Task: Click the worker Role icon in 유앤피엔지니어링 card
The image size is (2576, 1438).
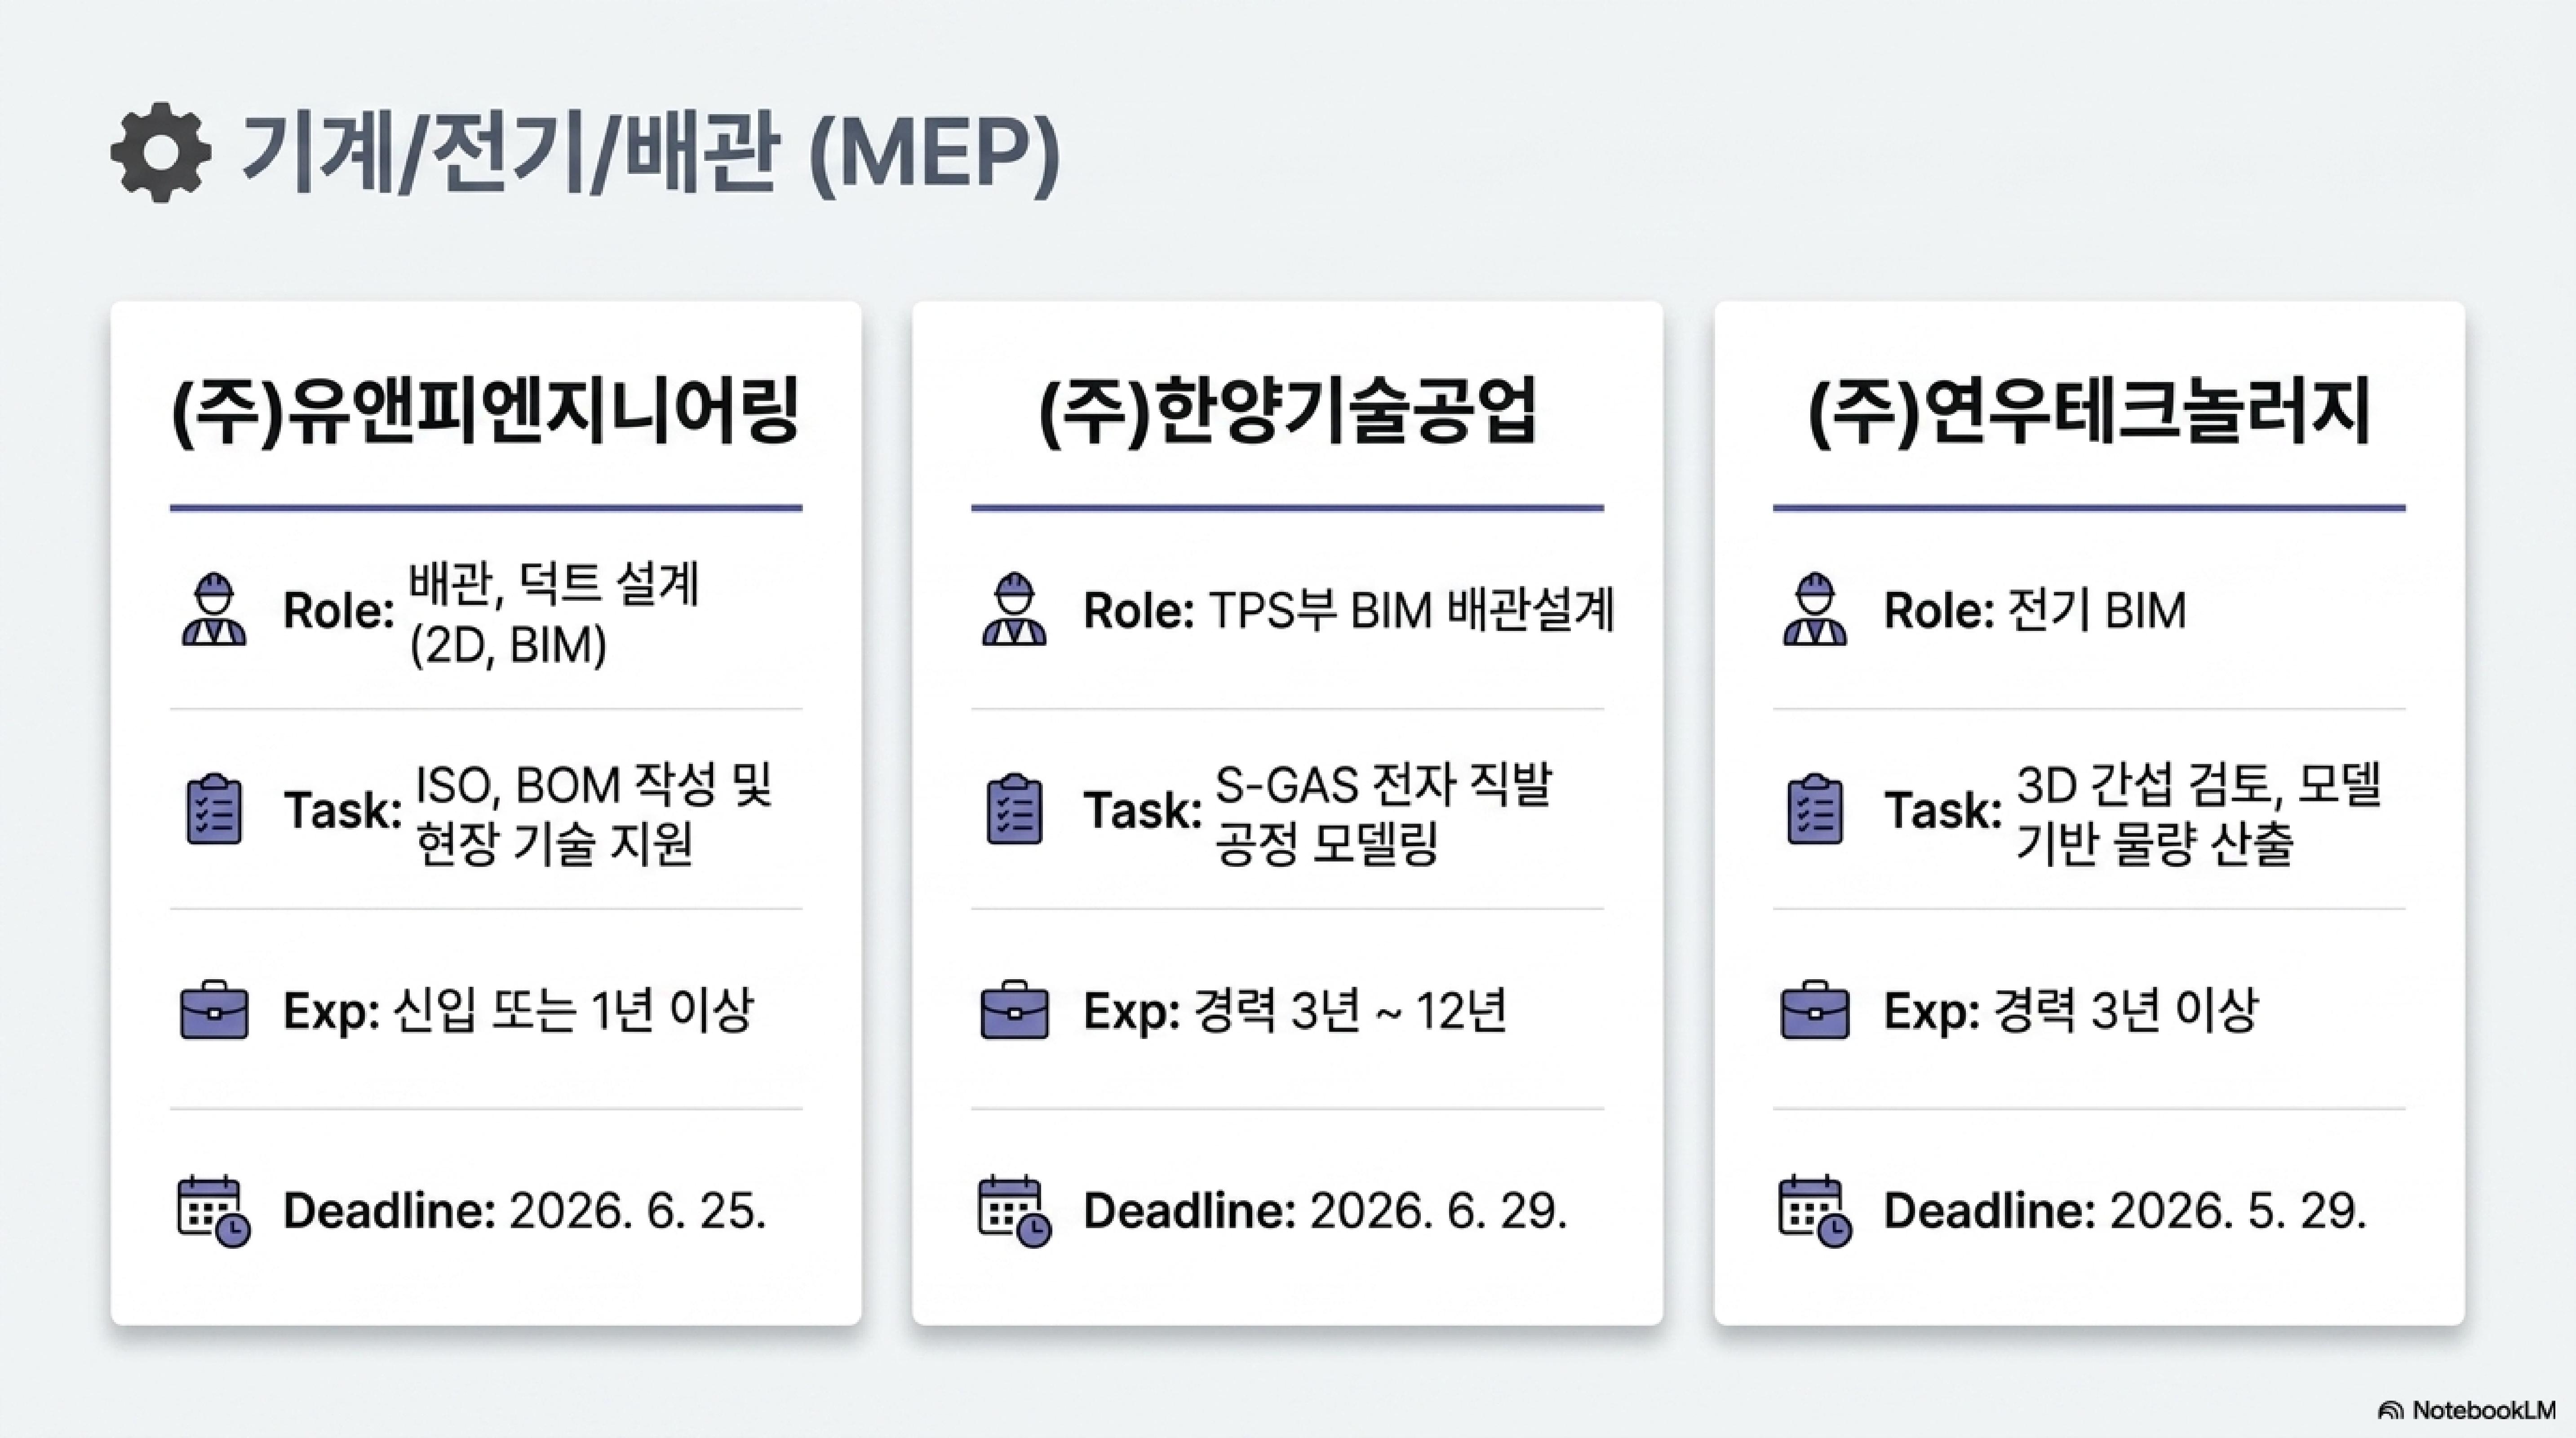Action: click(x=214, y=609)
